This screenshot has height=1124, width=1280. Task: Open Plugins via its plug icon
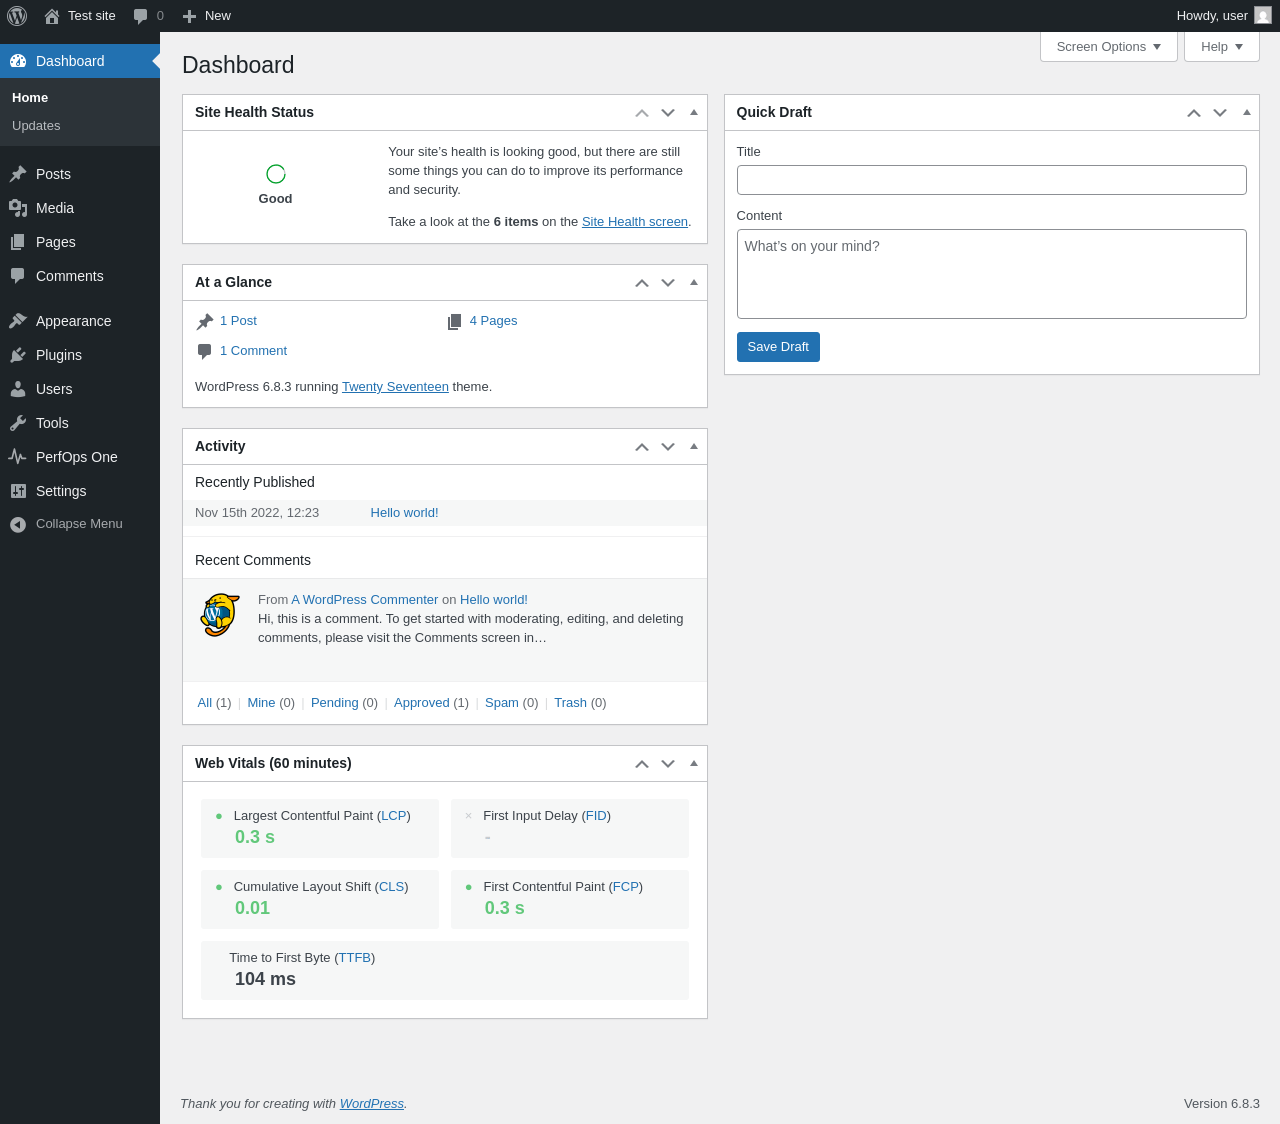tap(18, 355)
